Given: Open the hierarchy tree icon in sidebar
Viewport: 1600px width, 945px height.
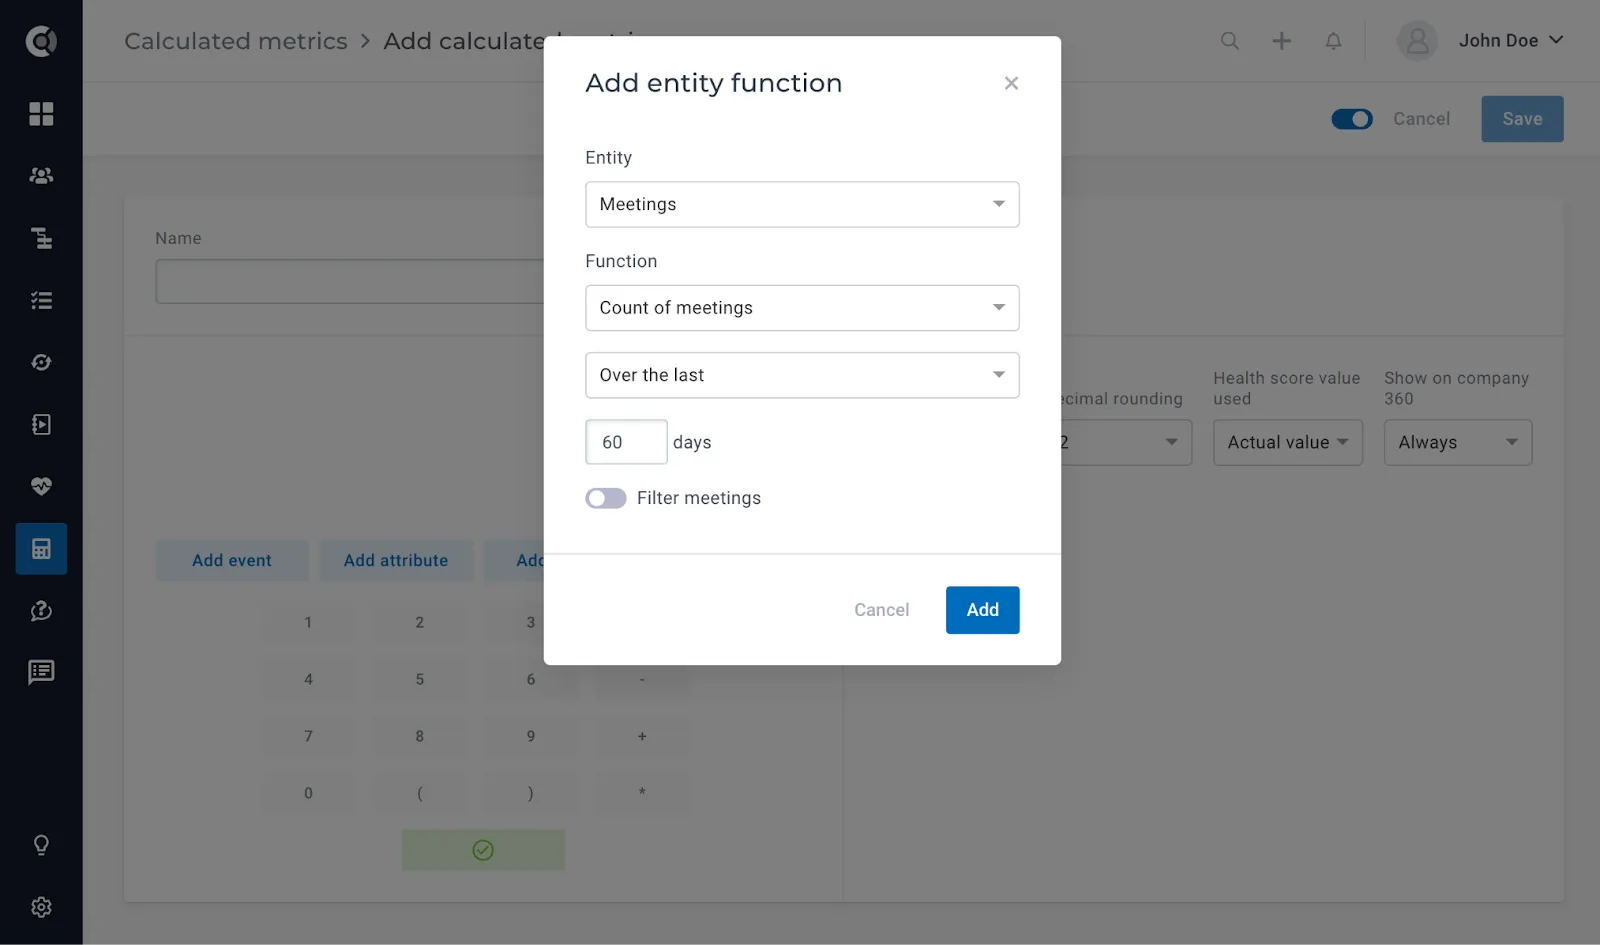Looking at the screenshot, I should pos(41,238).
